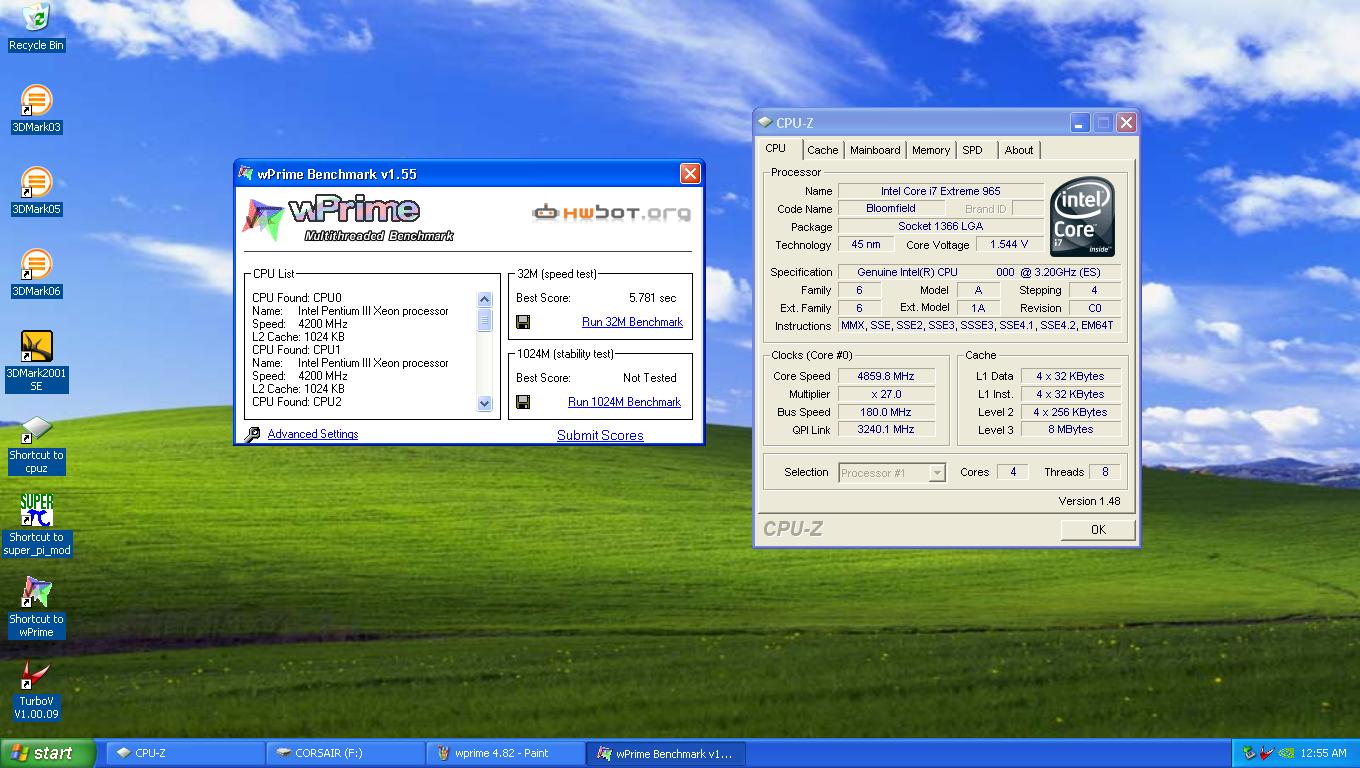
Task: Close the wPrime Benchmark window
Action: [x=690, y=174]
